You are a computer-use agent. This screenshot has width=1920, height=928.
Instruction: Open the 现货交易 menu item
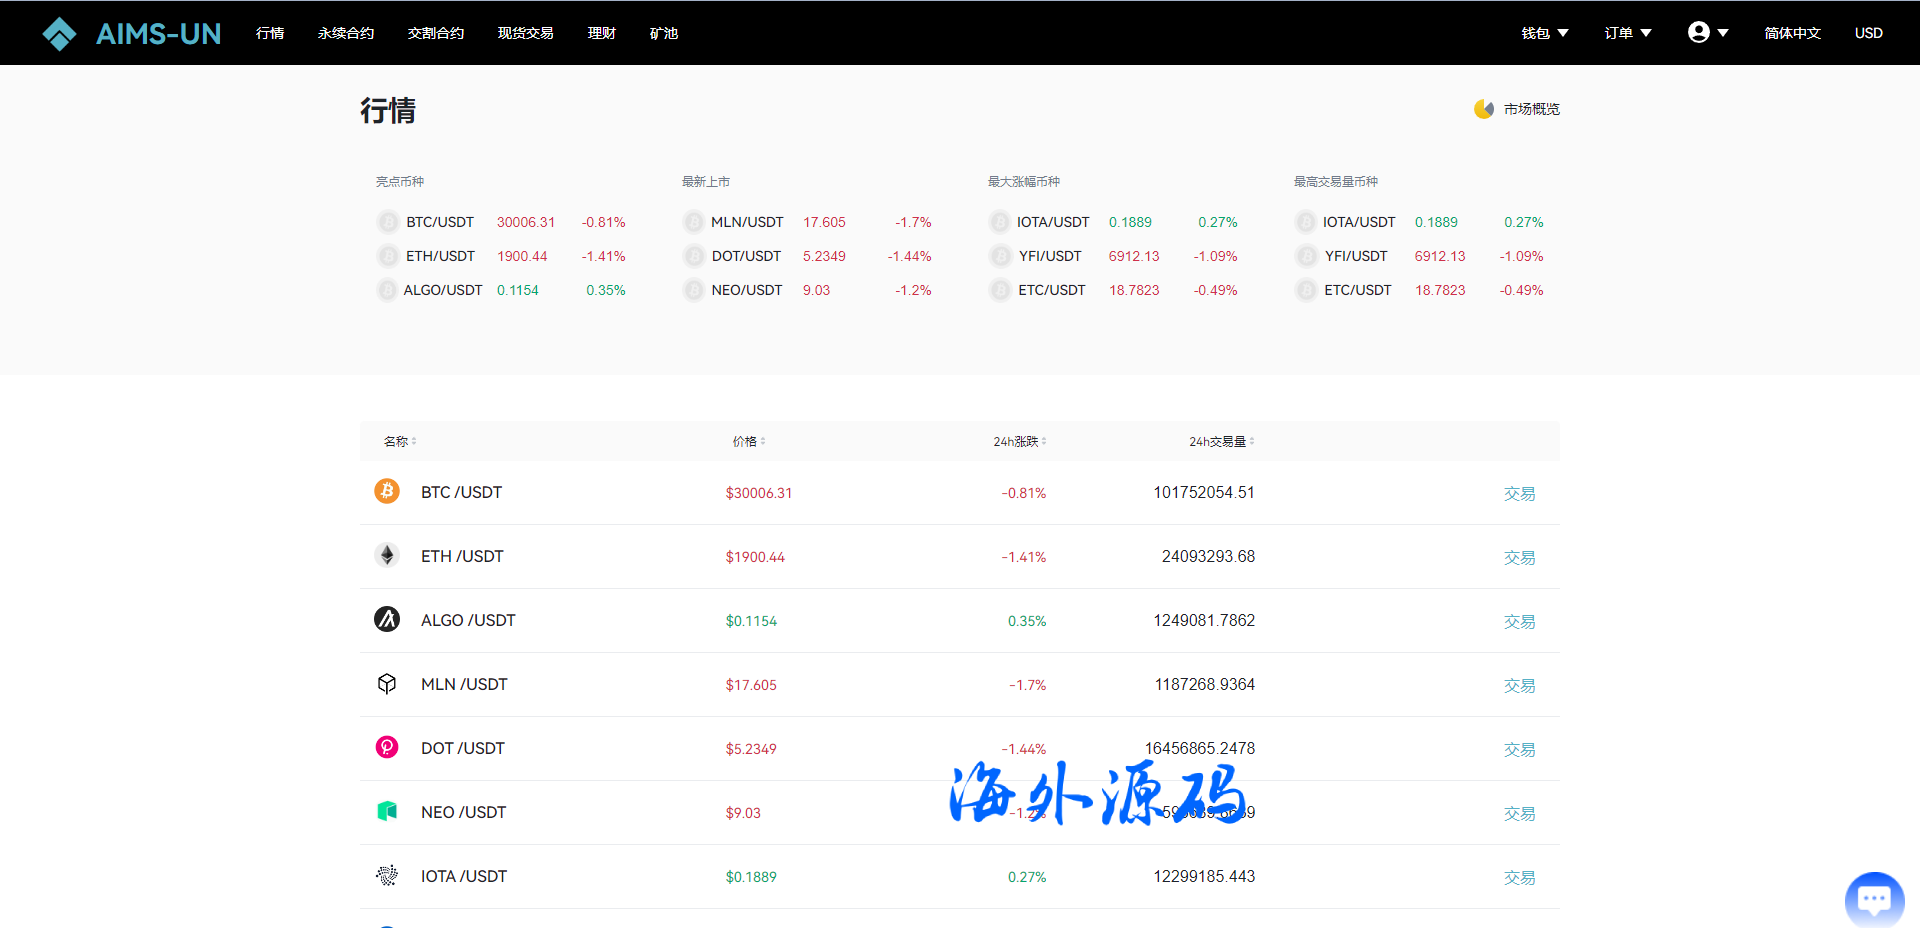(525, 33)
